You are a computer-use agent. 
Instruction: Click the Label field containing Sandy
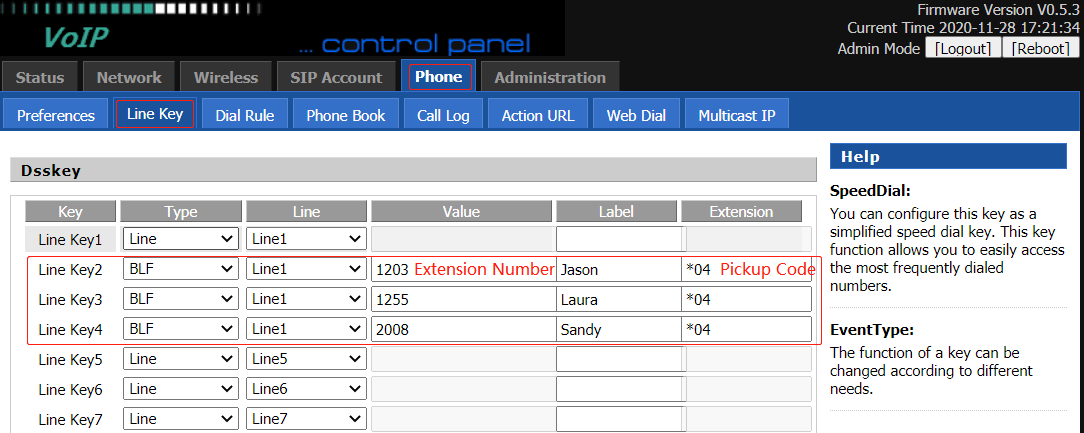(618, 329)
